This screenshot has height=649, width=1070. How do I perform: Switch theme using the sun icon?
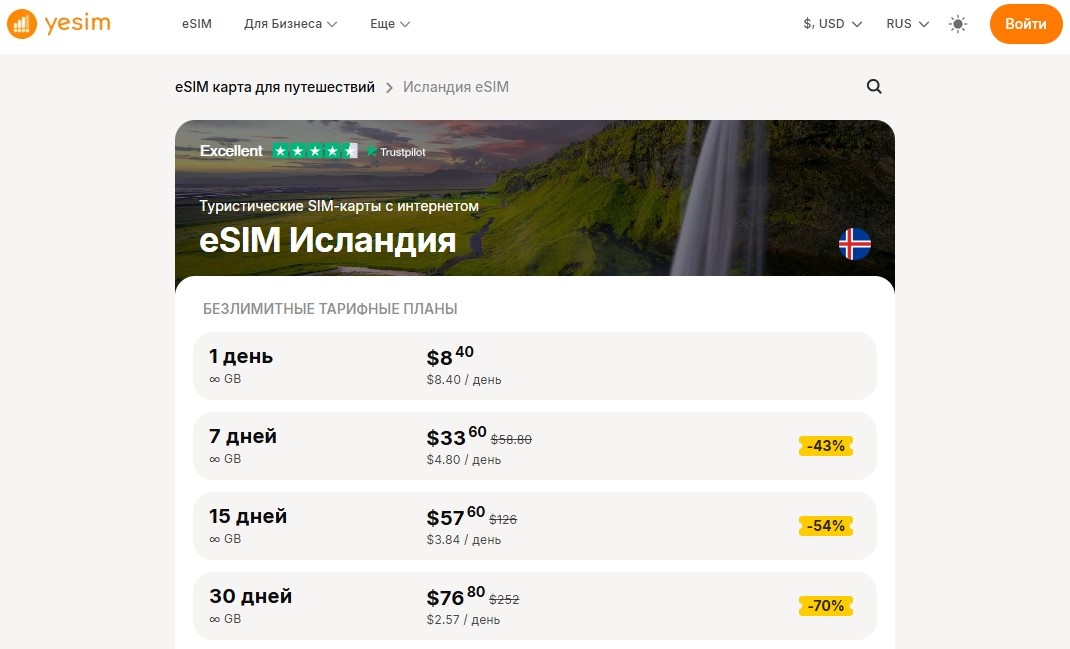957,23
